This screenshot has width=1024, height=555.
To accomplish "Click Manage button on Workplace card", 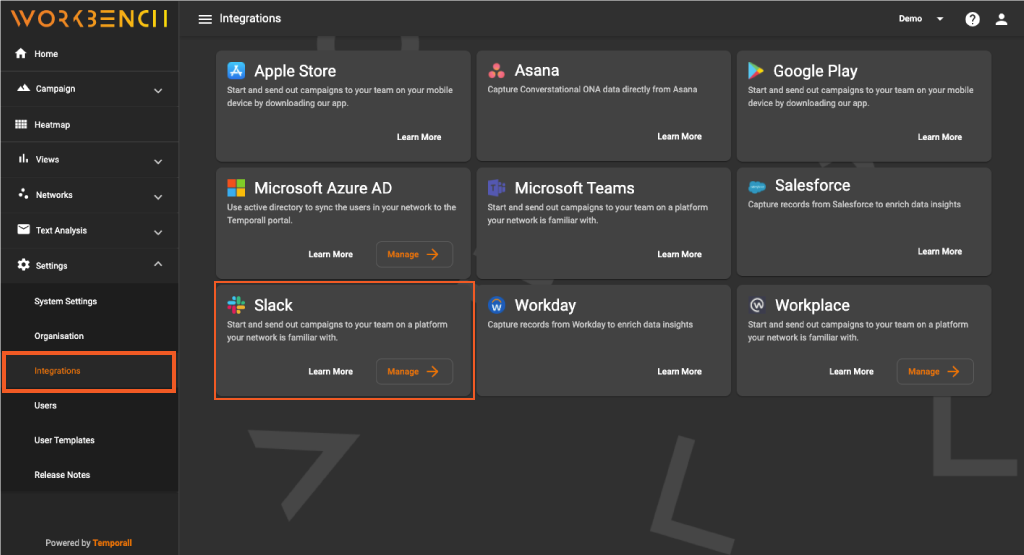I will pyautogui.click(x=935, y=372).
